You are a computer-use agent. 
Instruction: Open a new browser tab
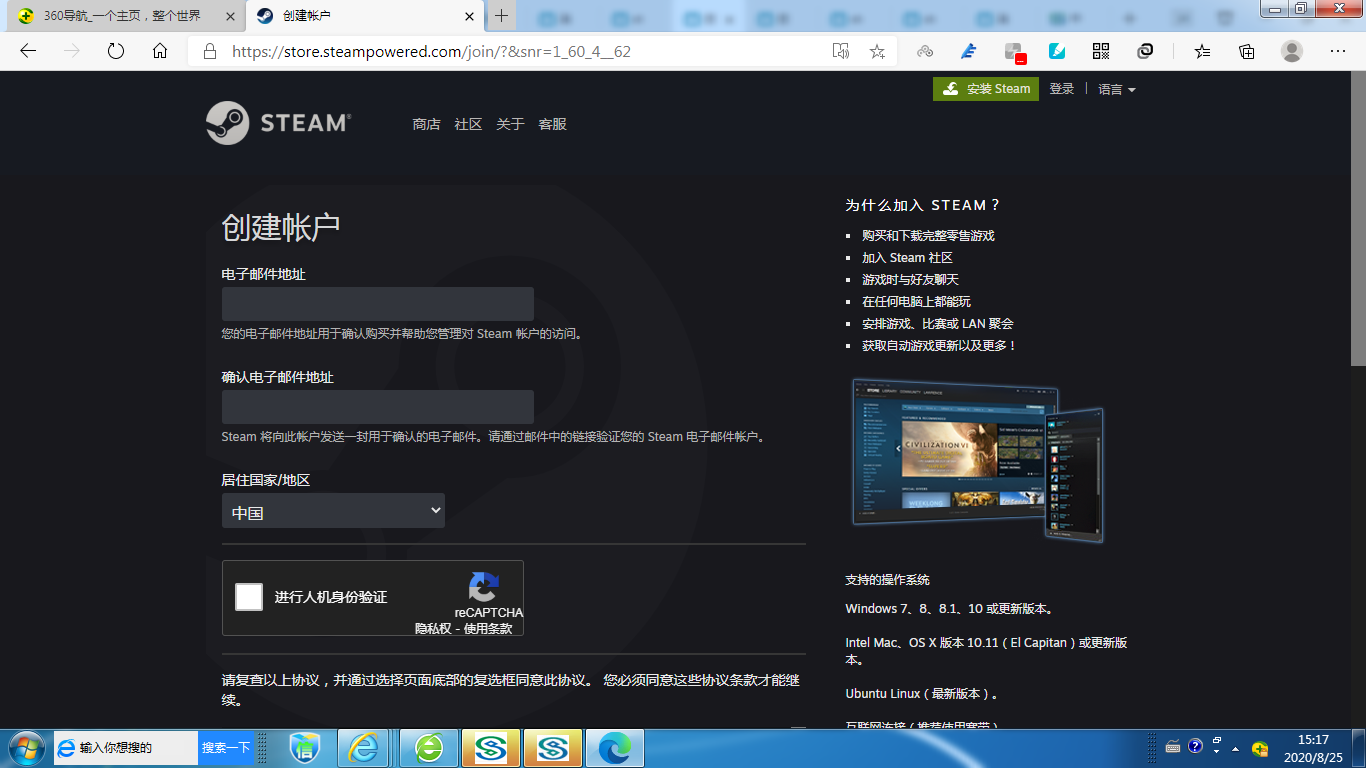click(502, 15)
